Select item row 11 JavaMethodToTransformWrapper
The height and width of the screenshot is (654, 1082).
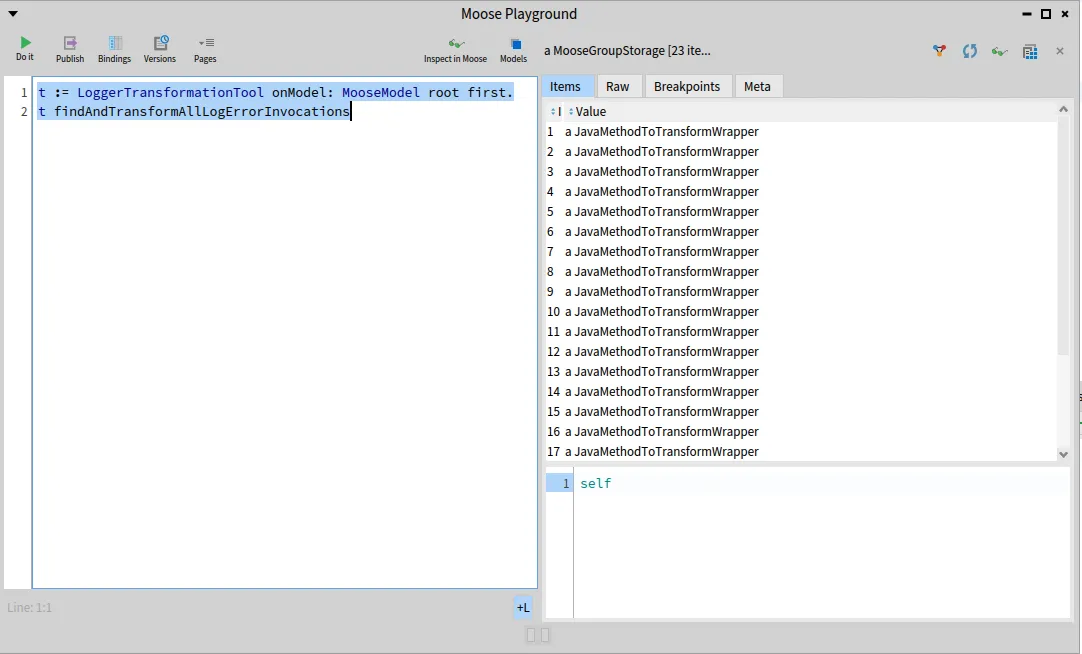(x=801, y=332)
